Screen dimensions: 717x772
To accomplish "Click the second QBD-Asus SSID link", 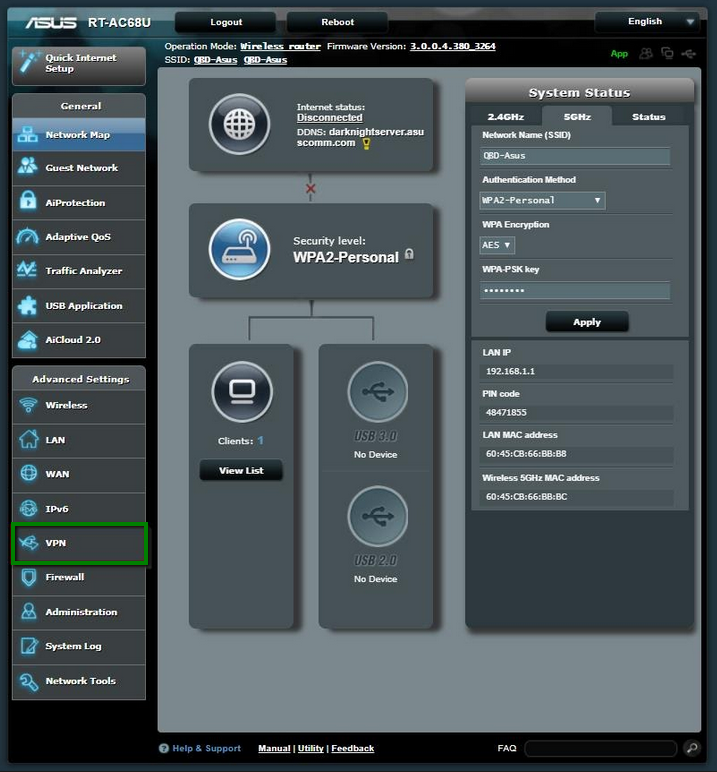I will point(265,60).
